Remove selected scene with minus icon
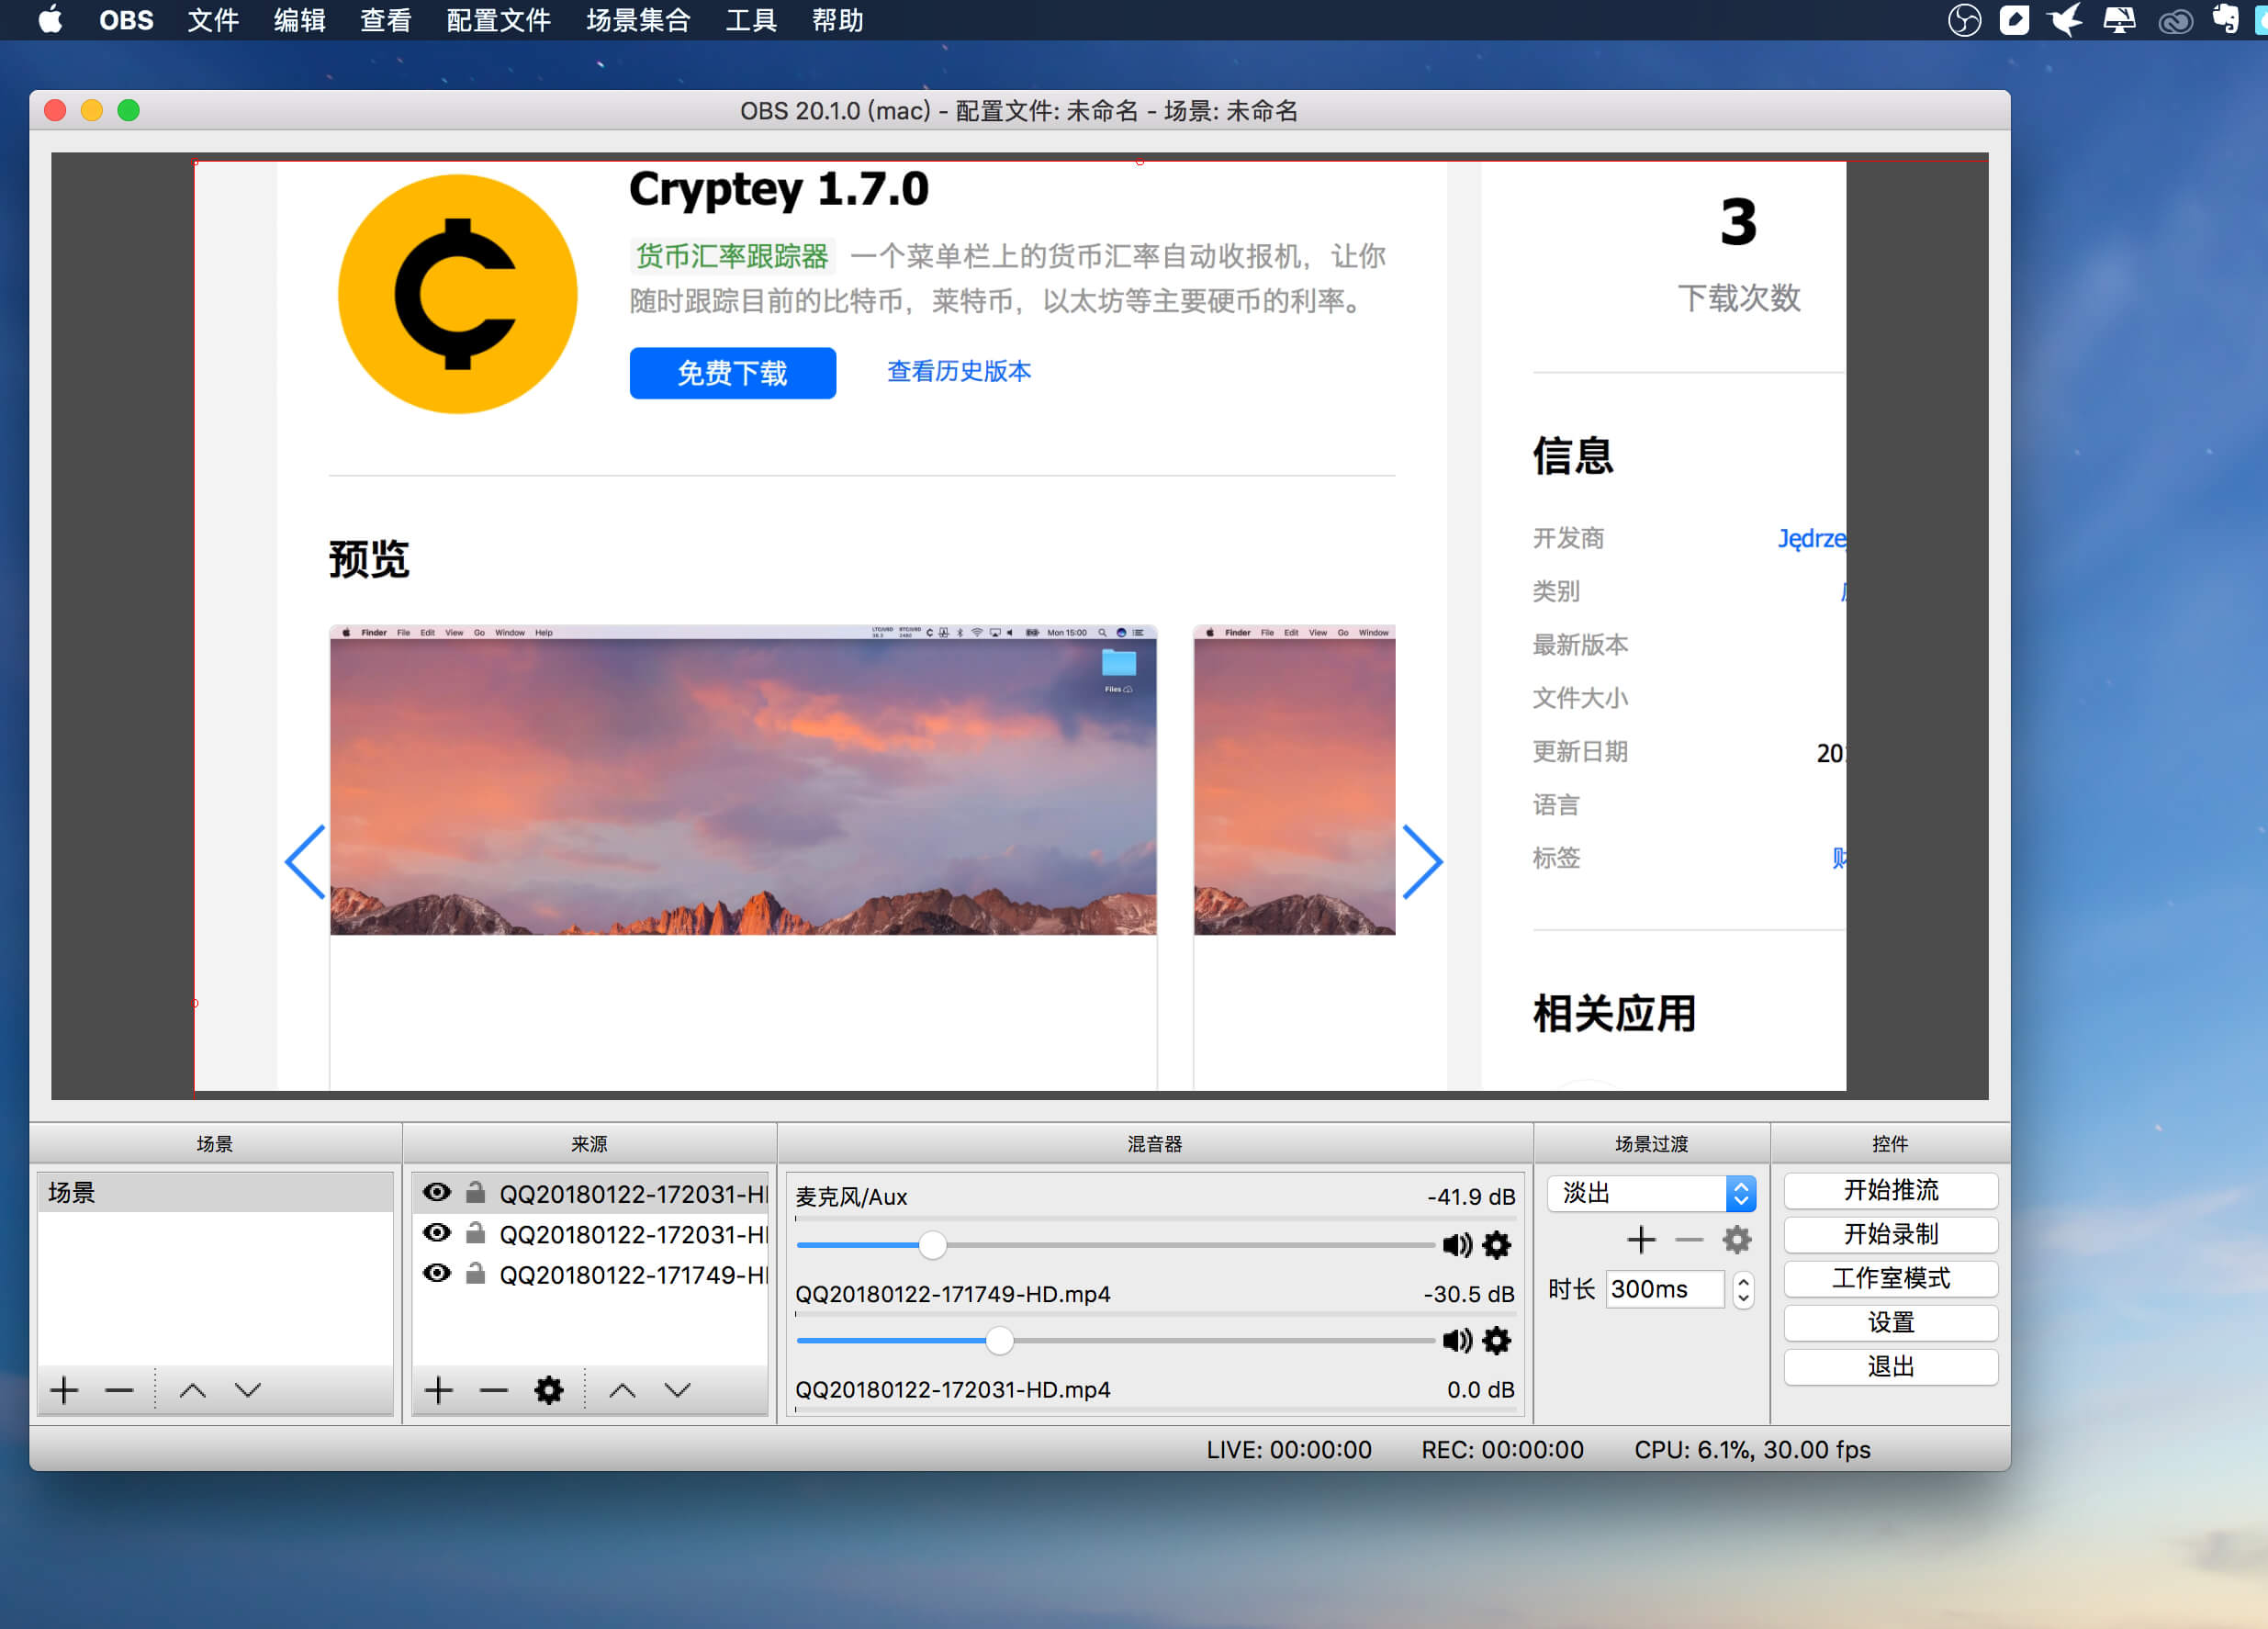This screenshot has width=2268, height=1629. pyautogui.click(x=119, y=1390)
